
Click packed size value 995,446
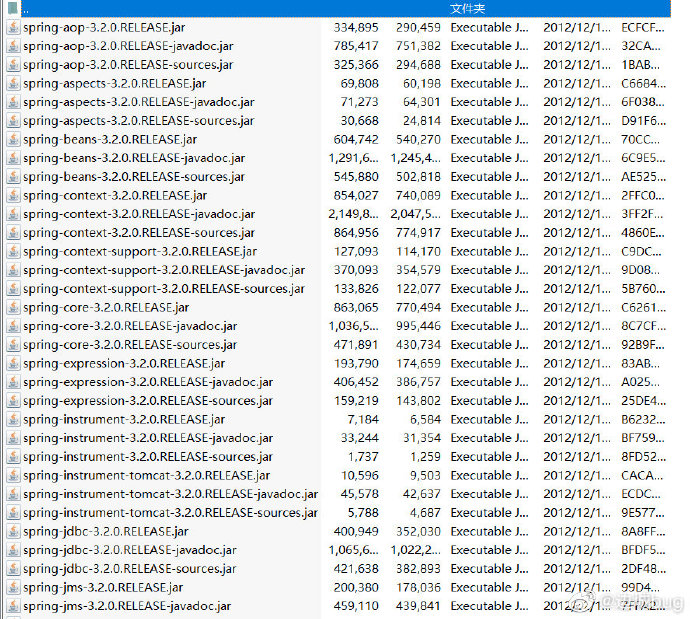click(418, 326)
